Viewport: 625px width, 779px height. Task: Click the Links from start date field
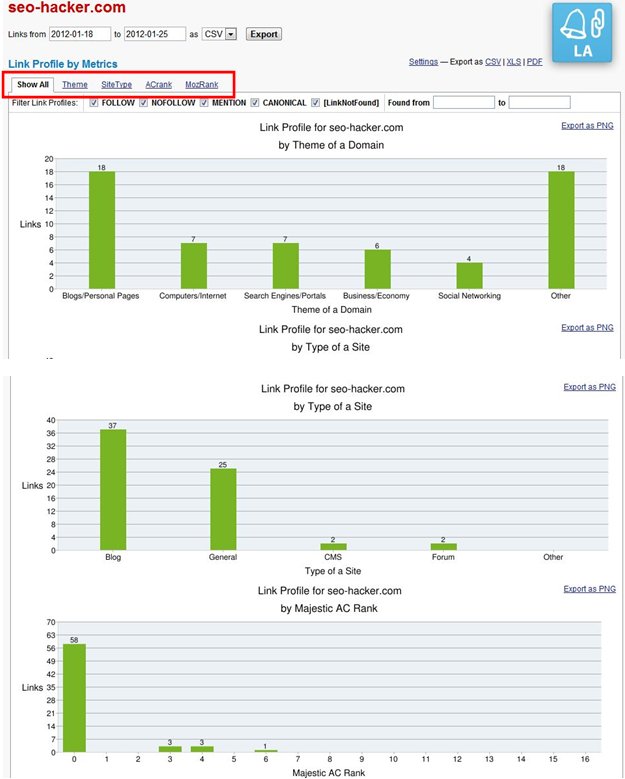point(79,34)
